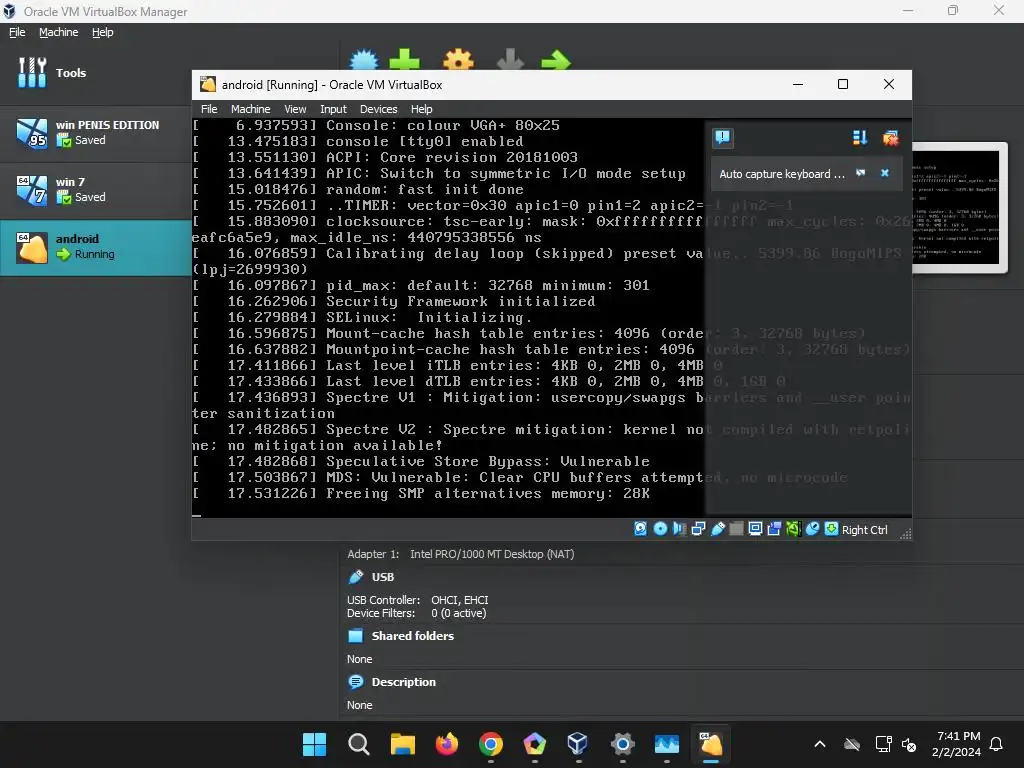Screen dimensions: 1024x768
Task: Click the Add machine green plus icon
Action: 404,59
